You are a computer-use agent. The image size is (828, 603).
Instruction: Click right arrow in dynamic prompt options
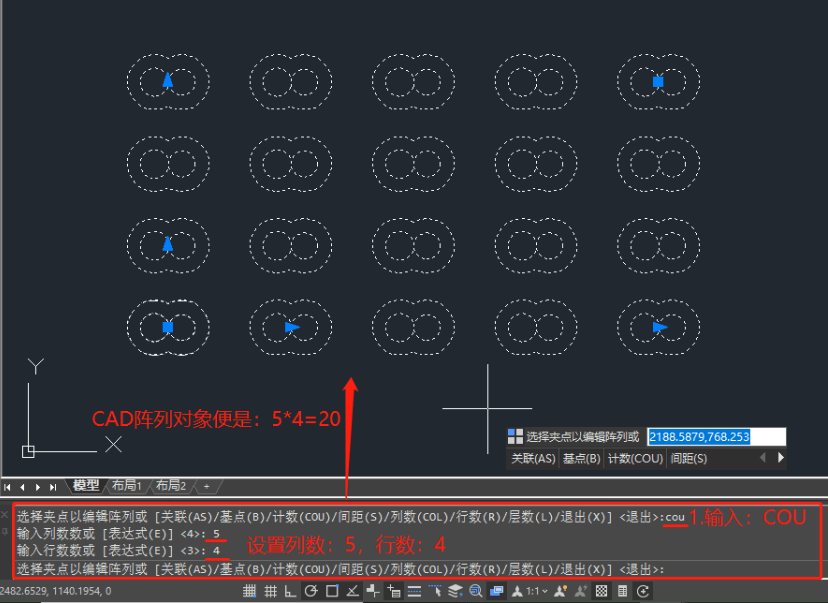[x=780, y=458]
